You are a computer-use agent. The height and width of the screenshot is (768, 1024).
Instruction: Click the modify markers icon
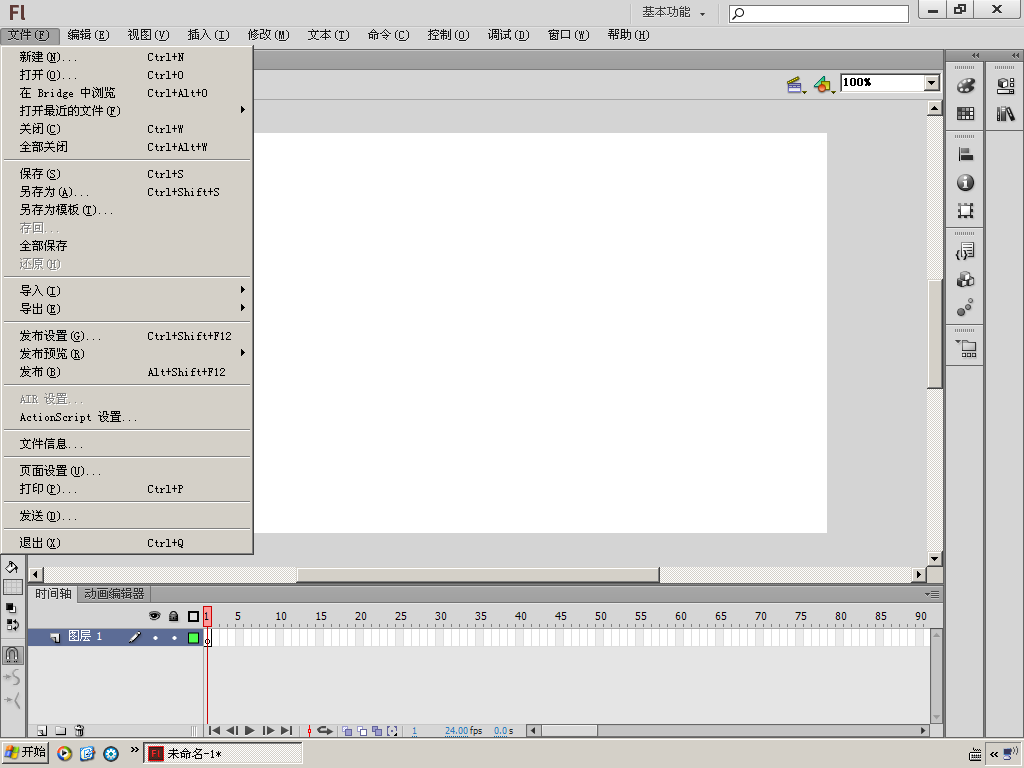pyautogui.click(x=392, y=731)
